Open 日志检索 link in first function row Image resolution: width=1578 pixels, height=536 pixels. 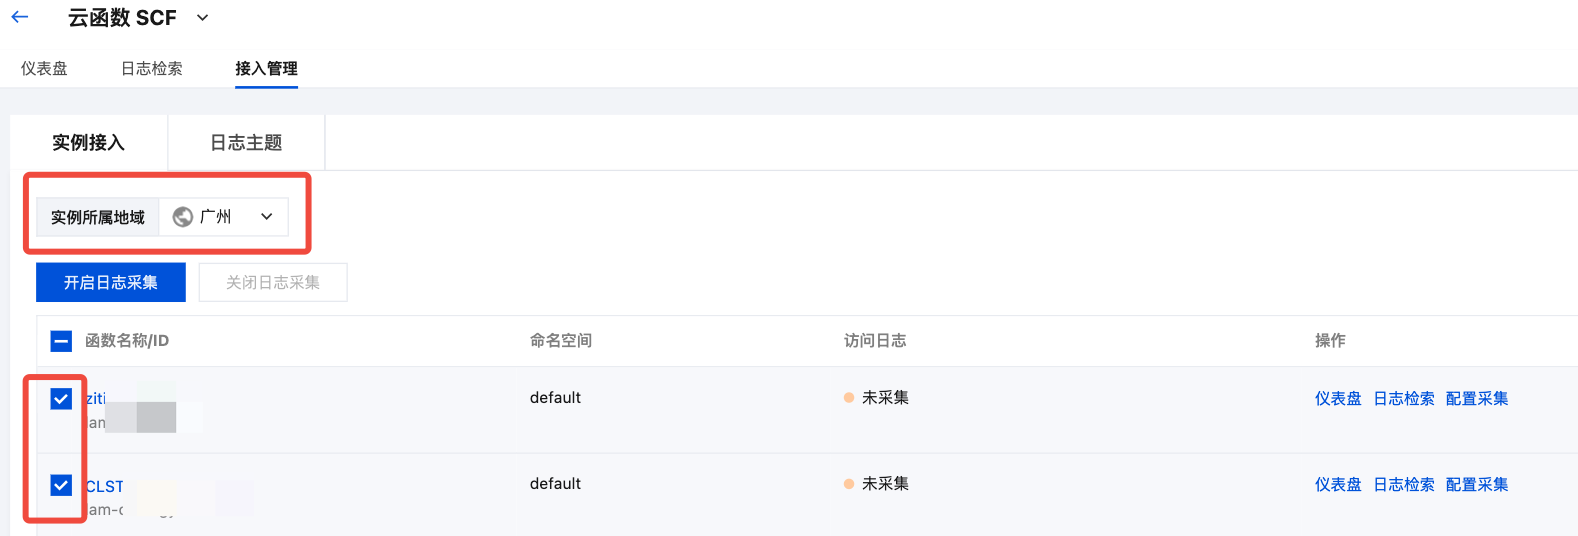tap(1404, 398)
